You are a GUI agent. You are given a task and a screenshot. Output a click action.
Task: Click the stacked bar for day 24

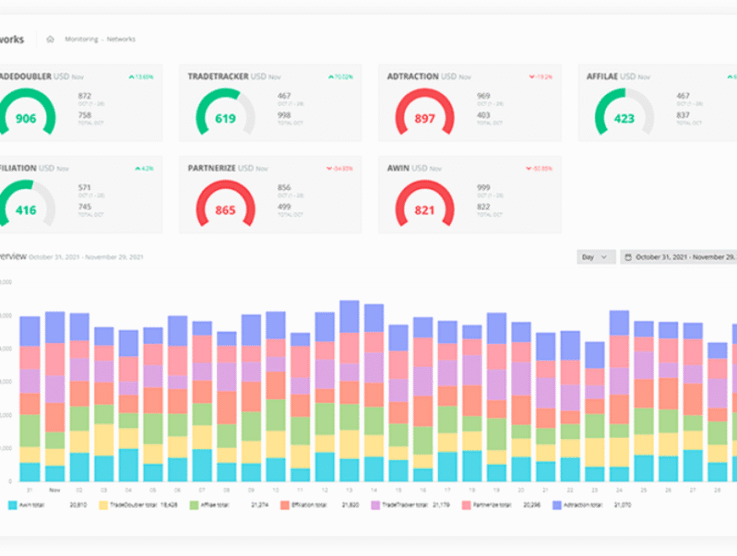point(619,396)
